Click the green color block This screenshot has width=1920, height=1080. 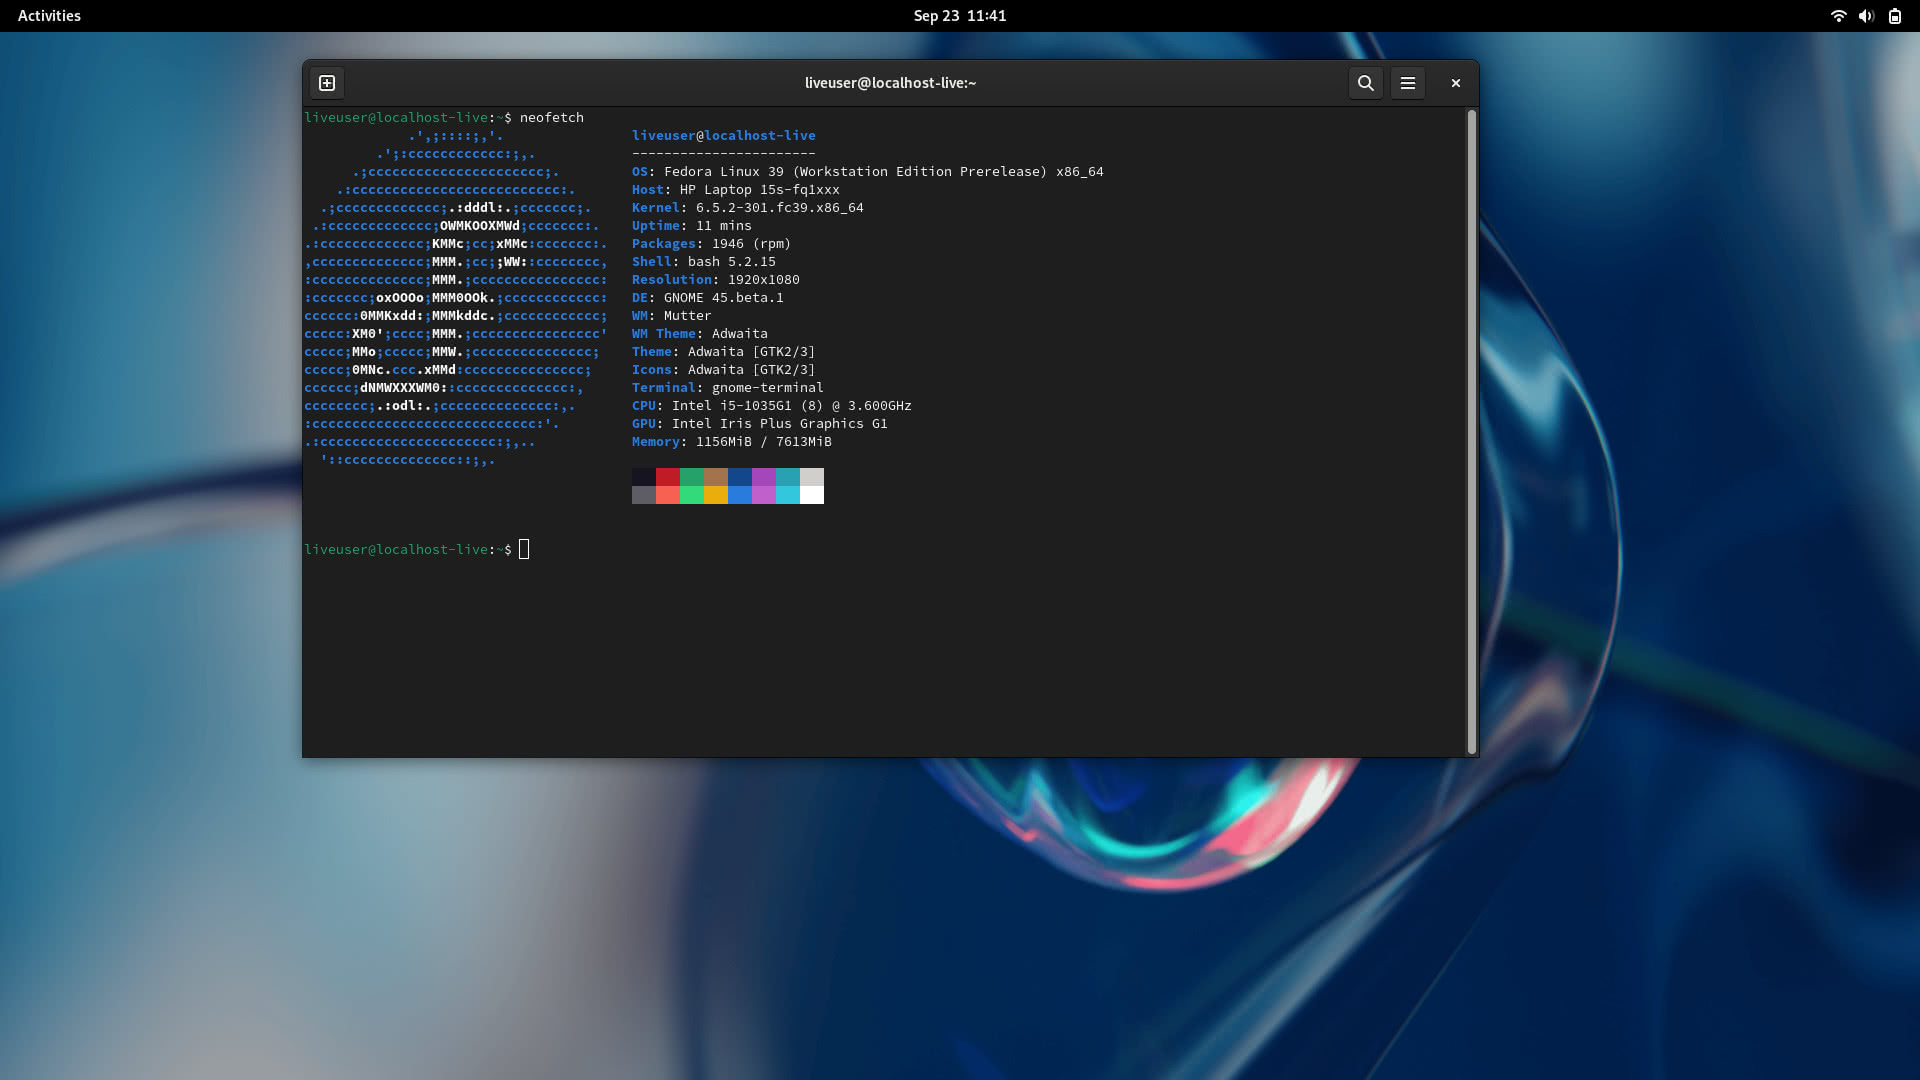pyautogui.click(x=691, y=477)
